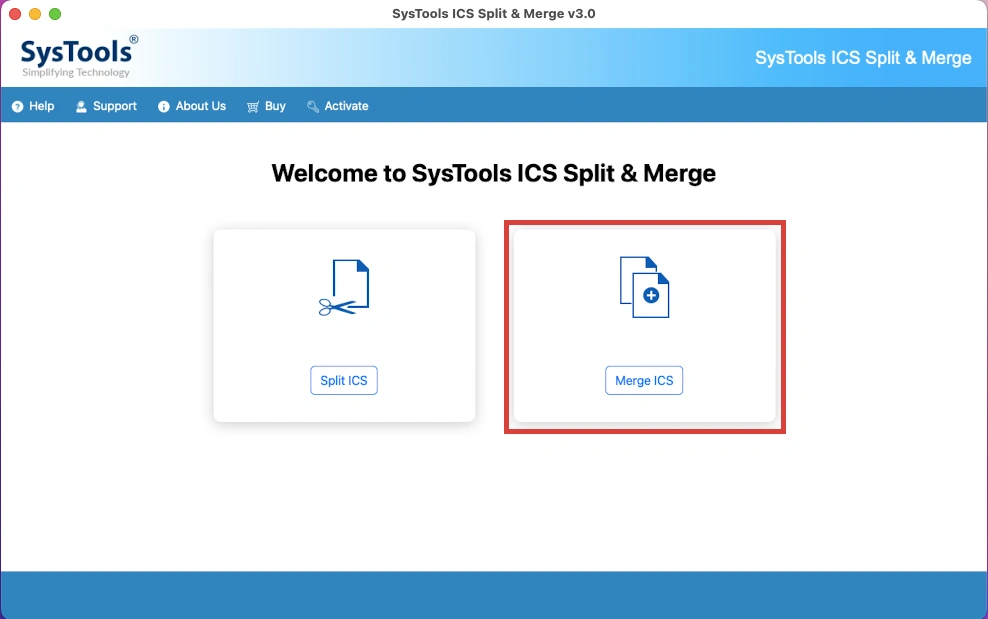This screenshot has width=988, height=619.
Task: Click the Support person icon
Action: click(81, 107)
